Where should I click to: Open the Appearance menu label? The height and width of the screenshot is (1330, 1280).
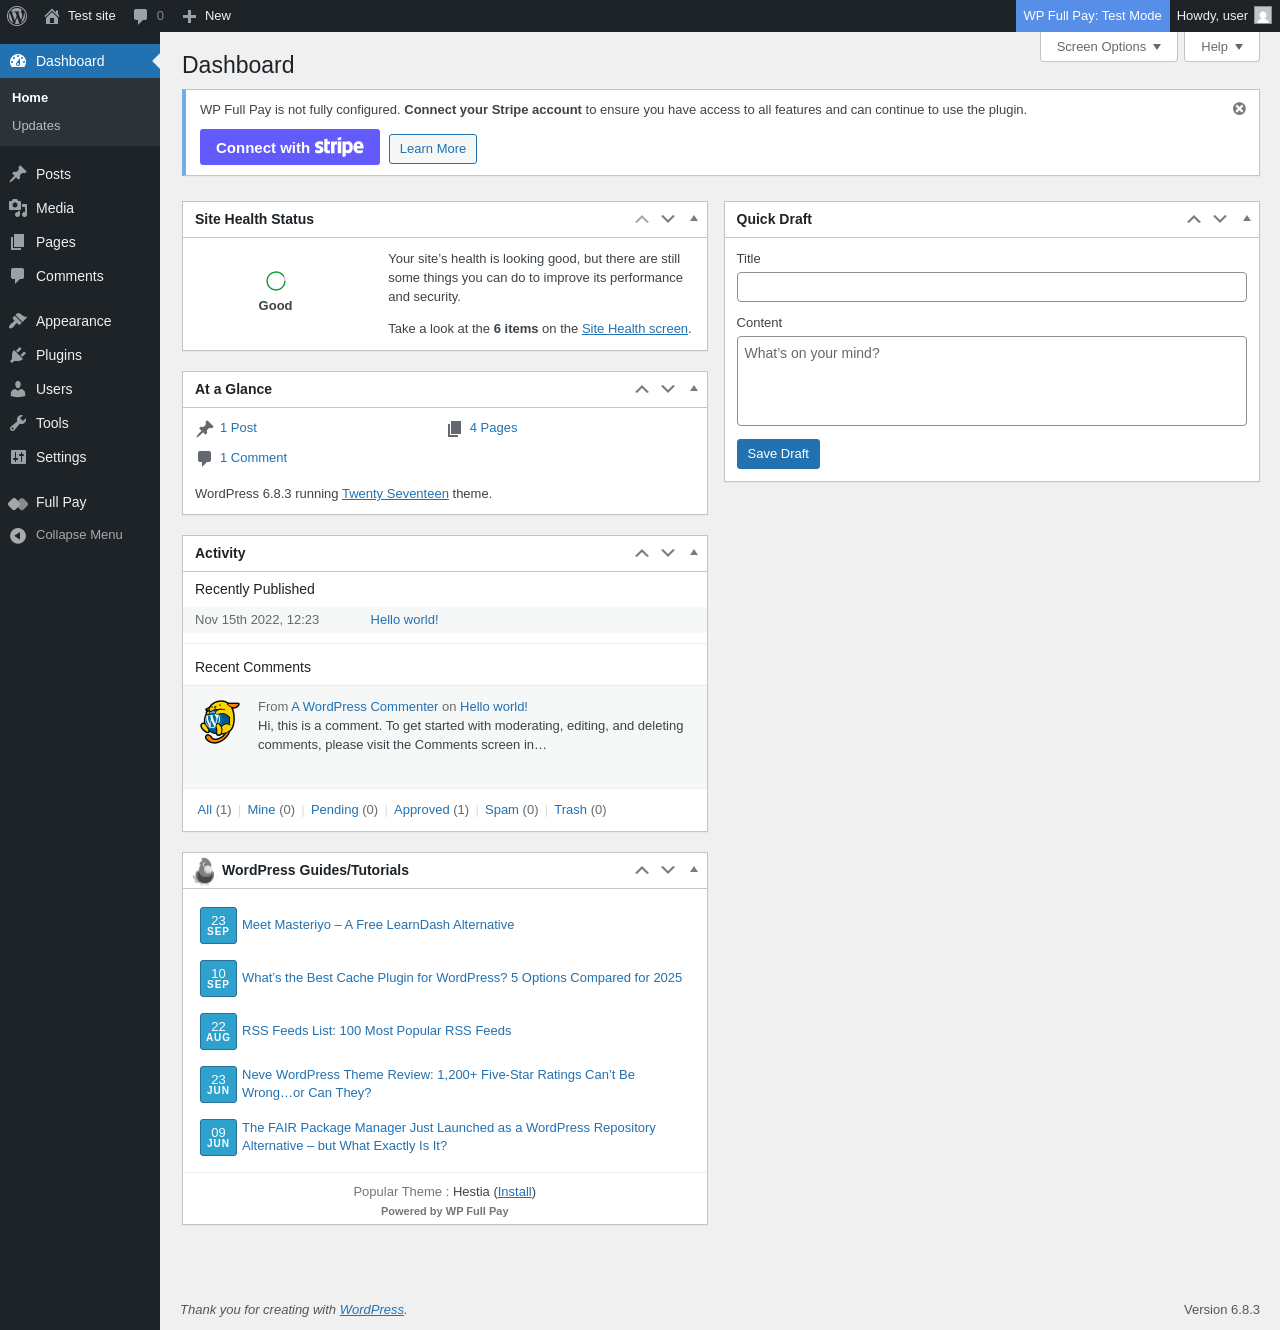tap(74, 321)
